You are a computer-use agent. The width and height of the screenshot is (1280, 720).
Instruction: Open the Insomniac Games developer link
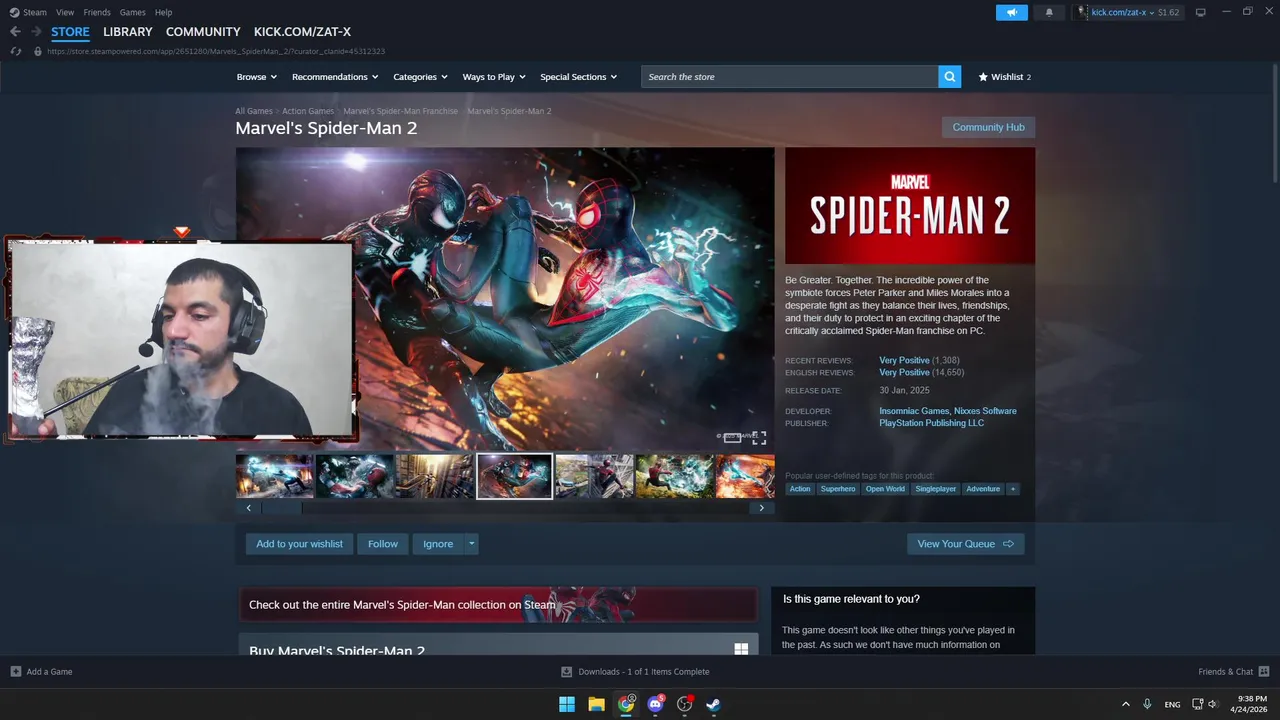point(914,411)
